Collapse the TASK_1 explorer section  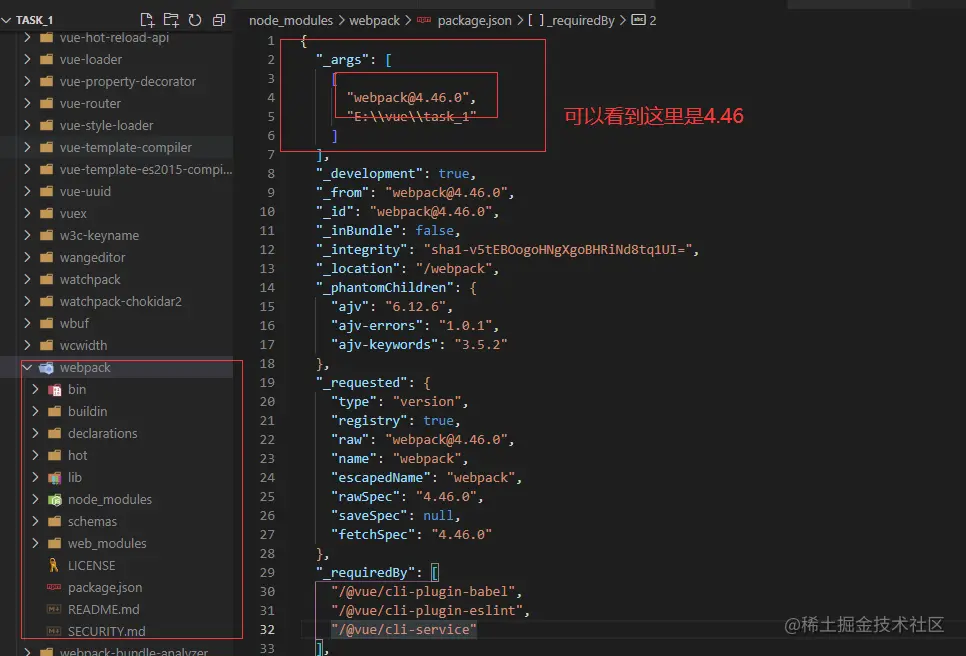click(x=7, y=20)
